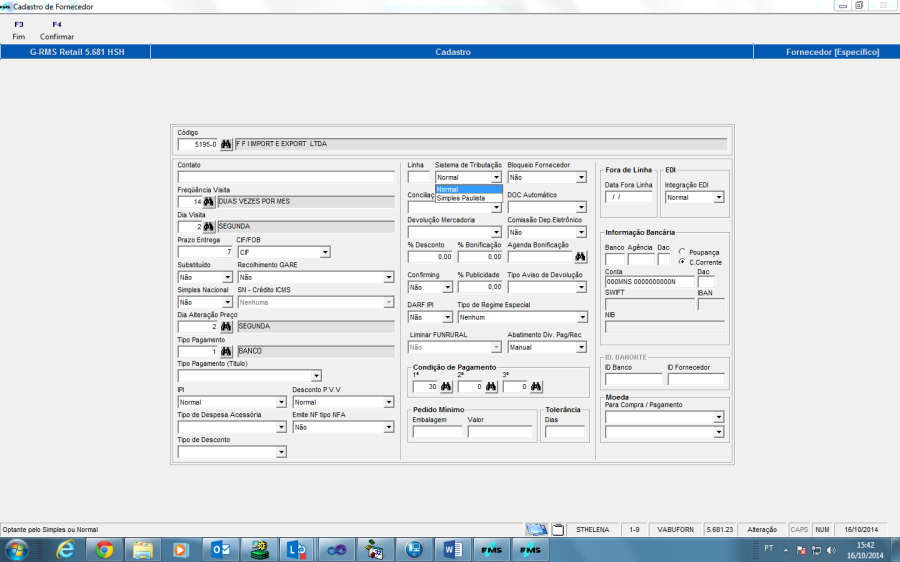Click binoculars icon next to Tipo Pagamento
This screenshot has height=562, width=900.
coord(226,351)
